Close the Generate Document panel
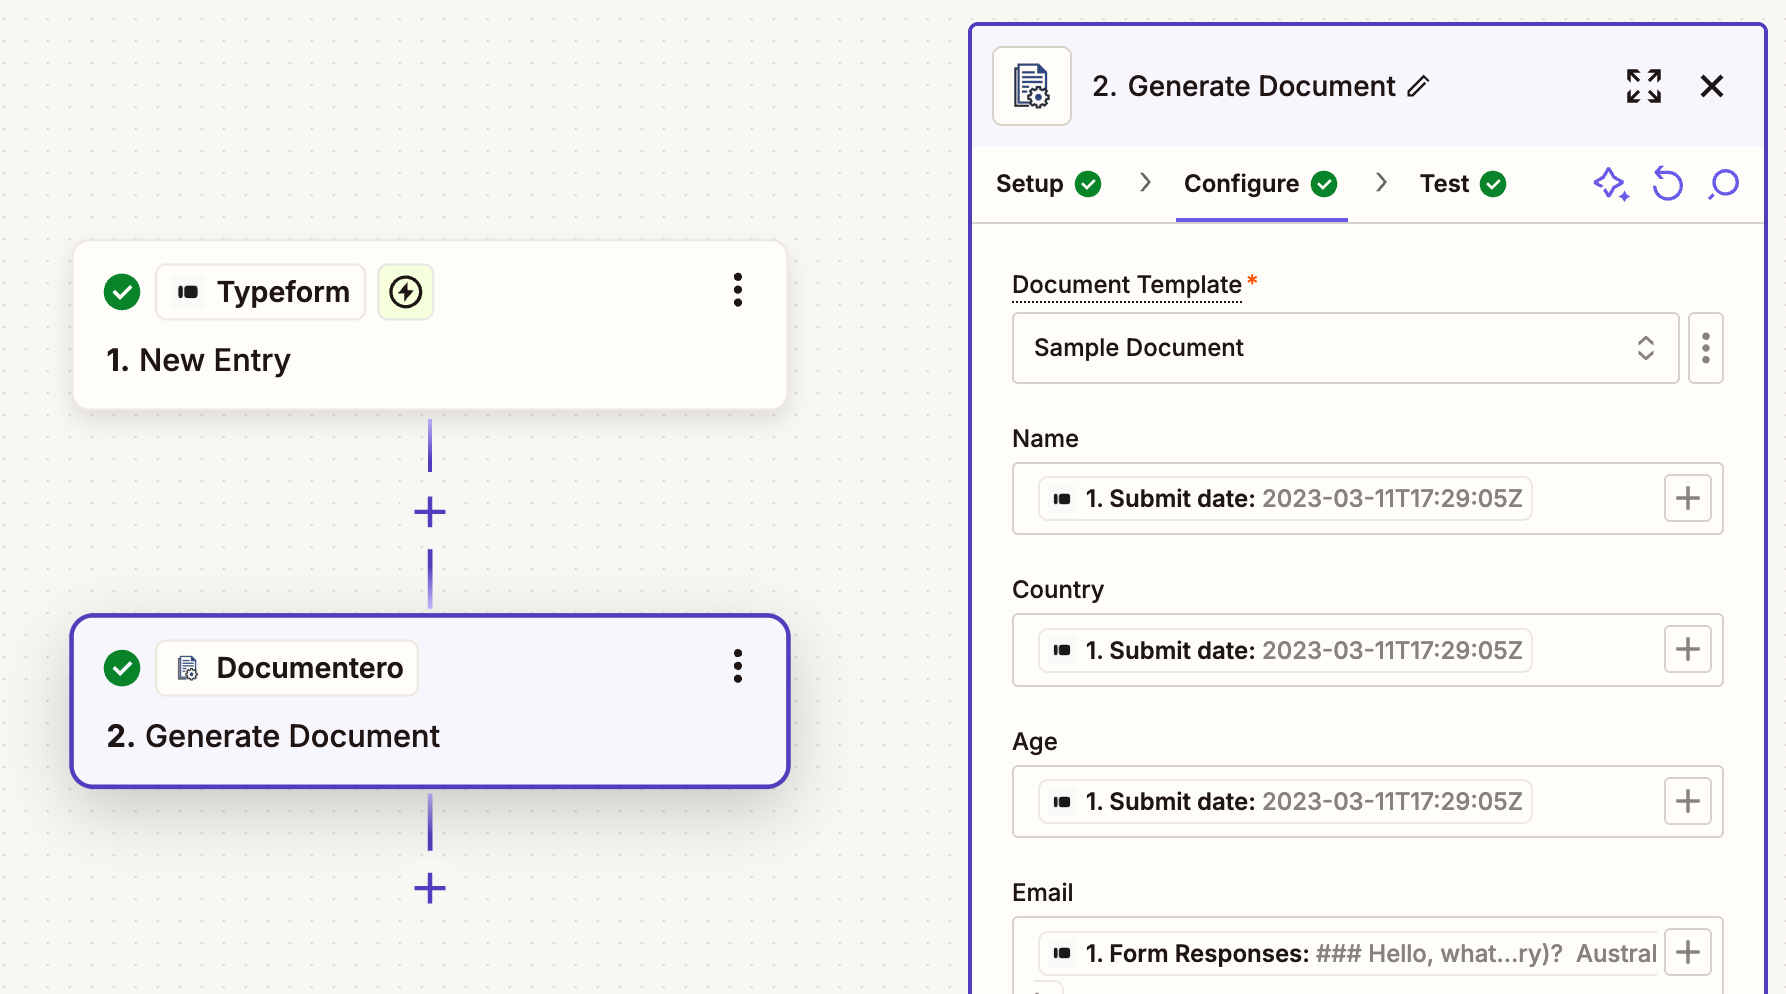 (x=1712, y=86)
